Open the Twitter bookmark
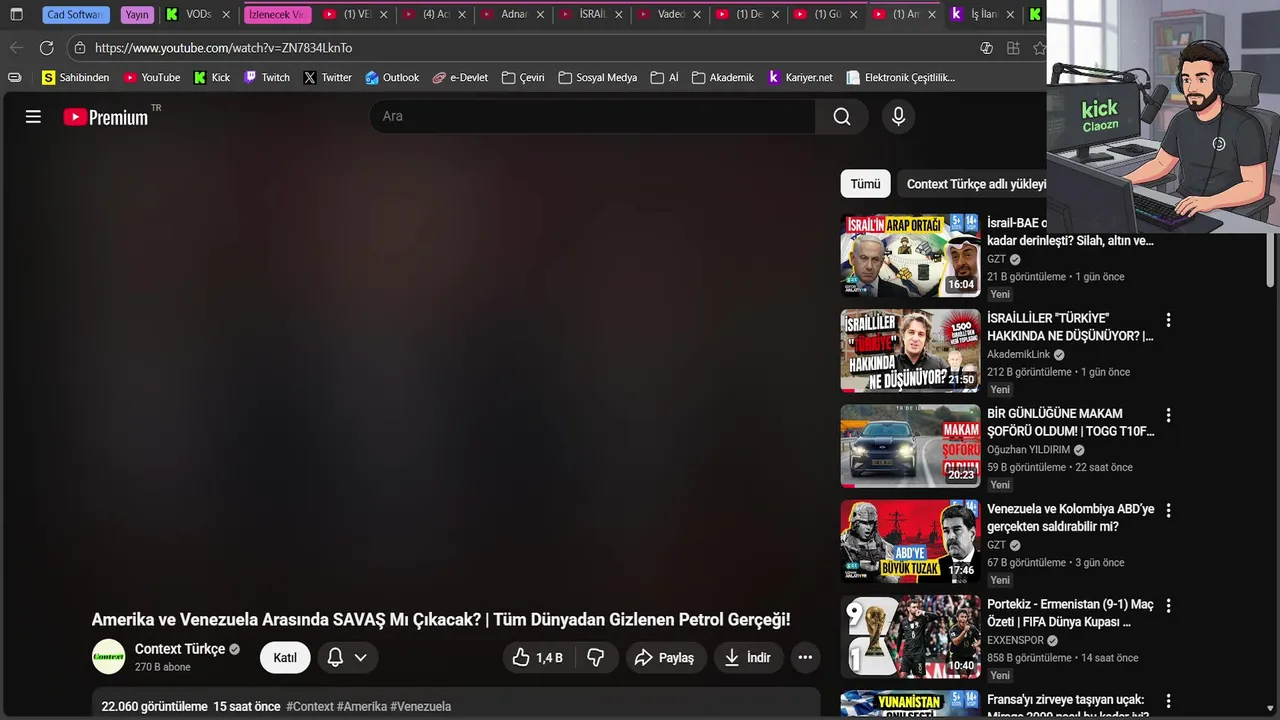The width and height of the screenshot is (1280, 720). coord(327,77)
